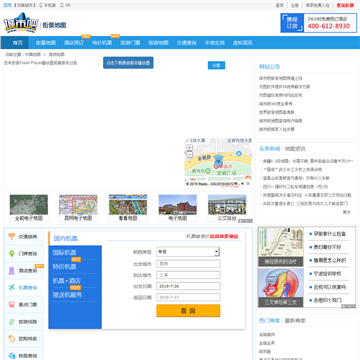The width and height of the screenshot is (360, 360).
Task: Switch to the 地图资讯 tab
Action: tap(295, 149)
